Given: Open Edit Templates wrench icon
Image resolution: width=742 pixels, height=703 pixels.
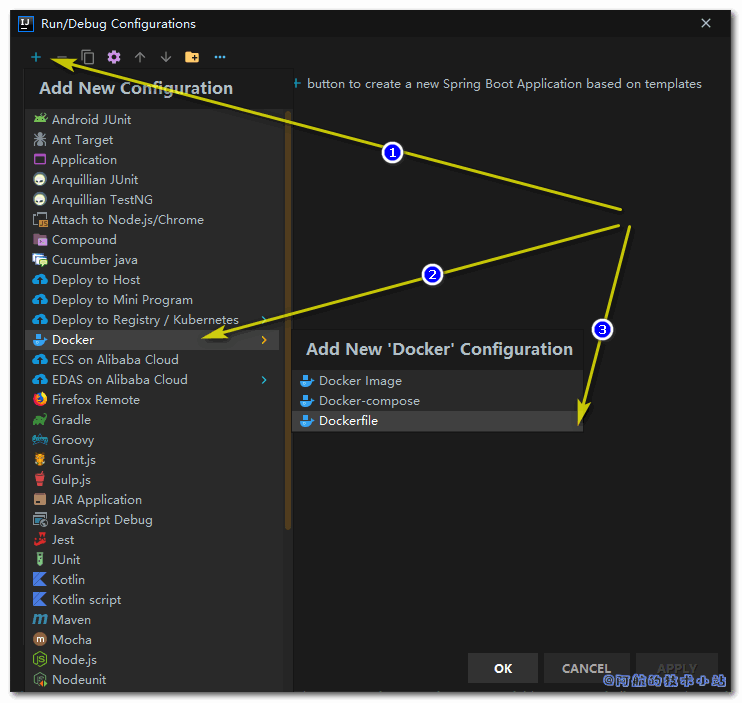Looking at the screenshot, I should click(114, 57).
